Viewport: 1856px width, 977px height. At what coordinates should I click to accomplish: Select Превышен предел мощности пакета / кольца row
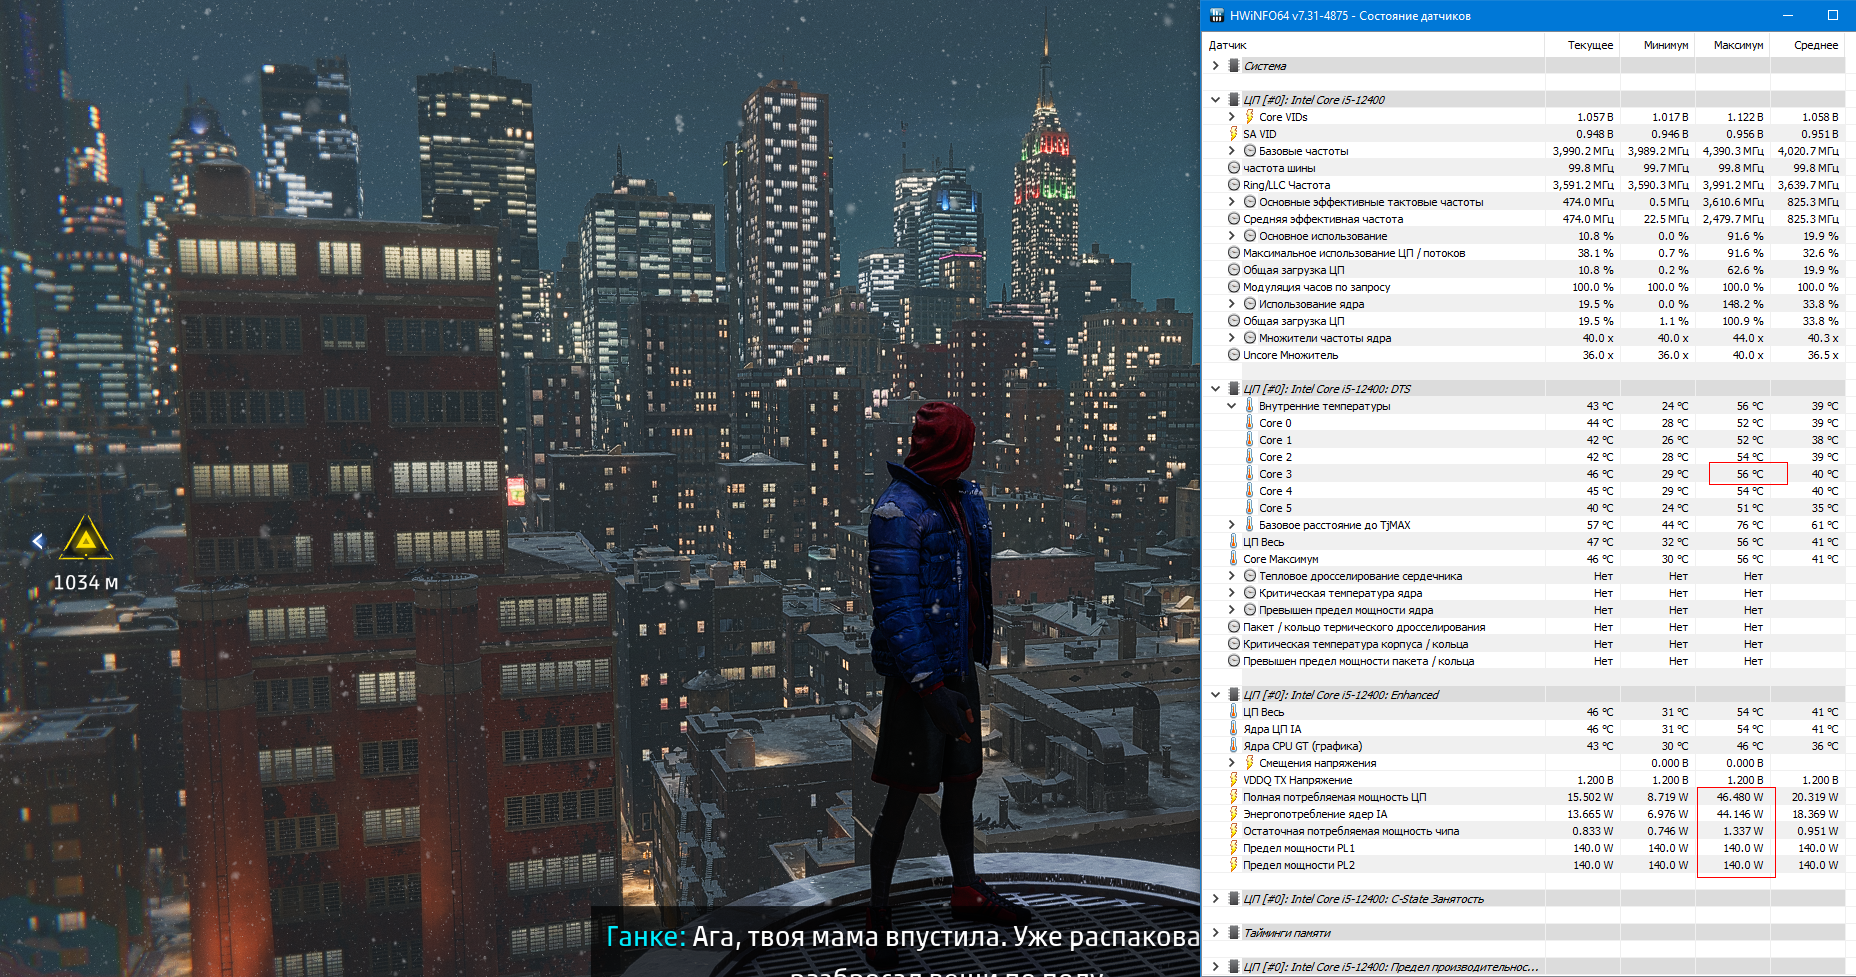point(1524,661)
